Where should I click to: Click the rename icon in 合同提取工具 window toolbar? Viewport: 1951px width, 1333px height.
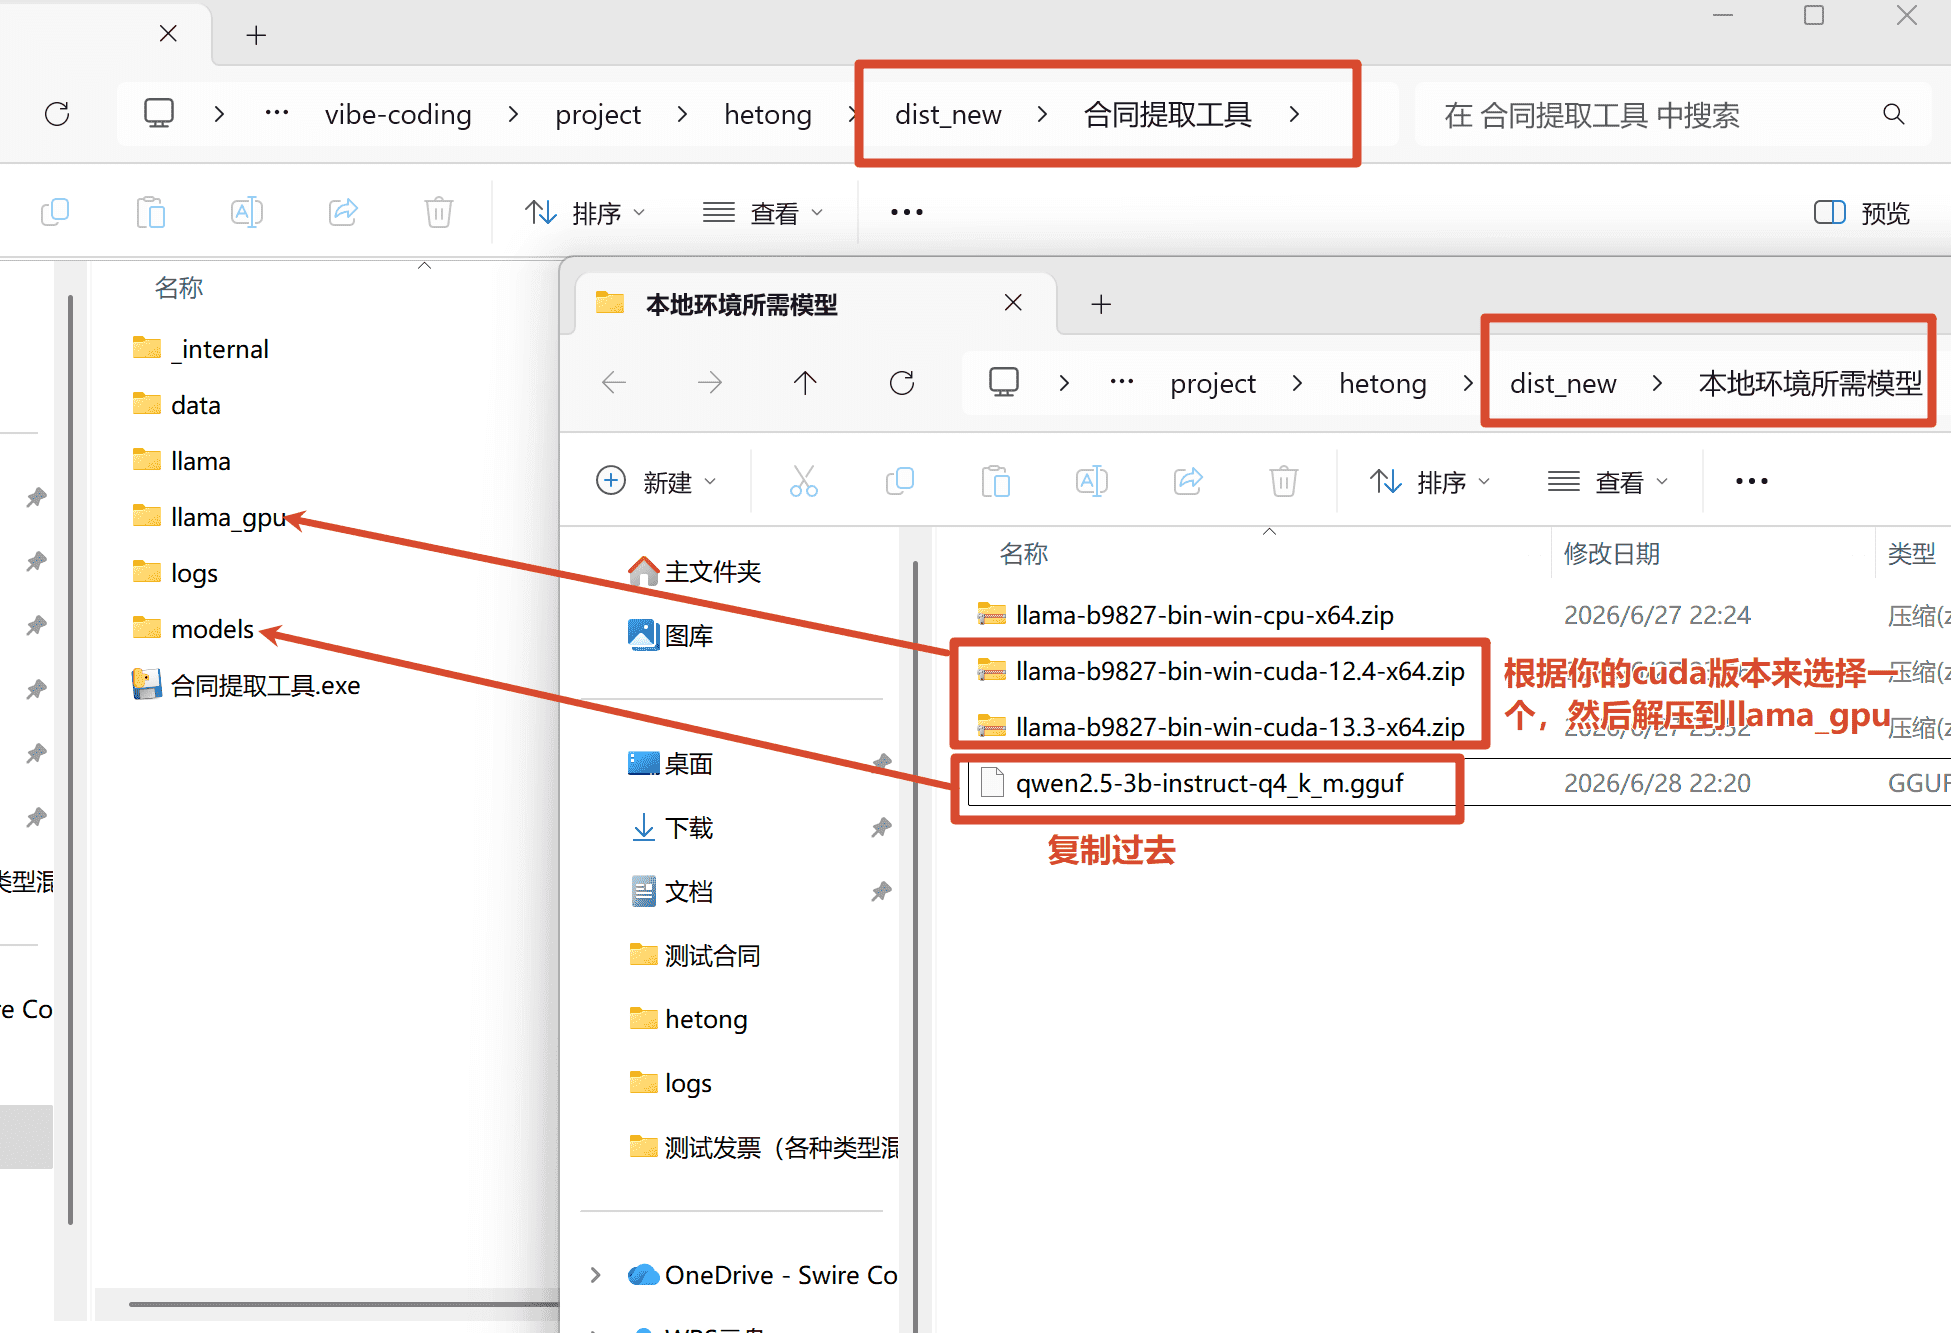[x=247, y=212]
